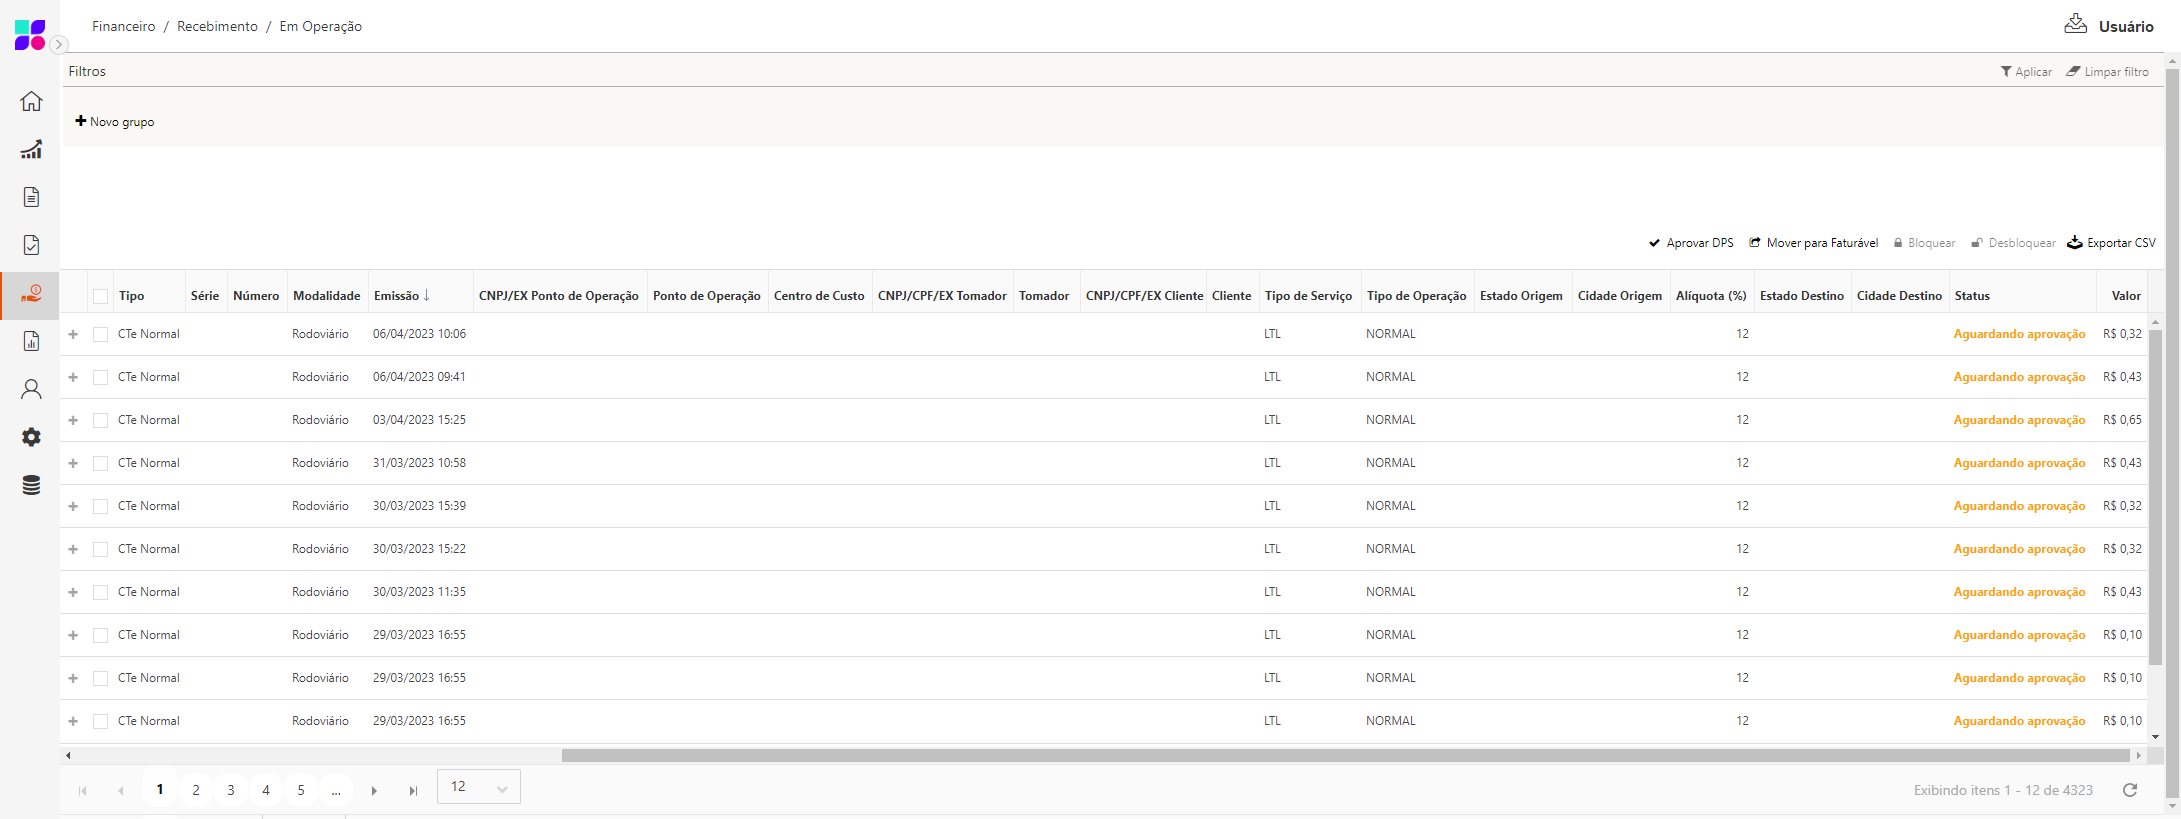Image resolution: width=2181 pixels, height=819 pixels.
Task: Click the refresh icon near pagination
Action: pos(2130,790)
